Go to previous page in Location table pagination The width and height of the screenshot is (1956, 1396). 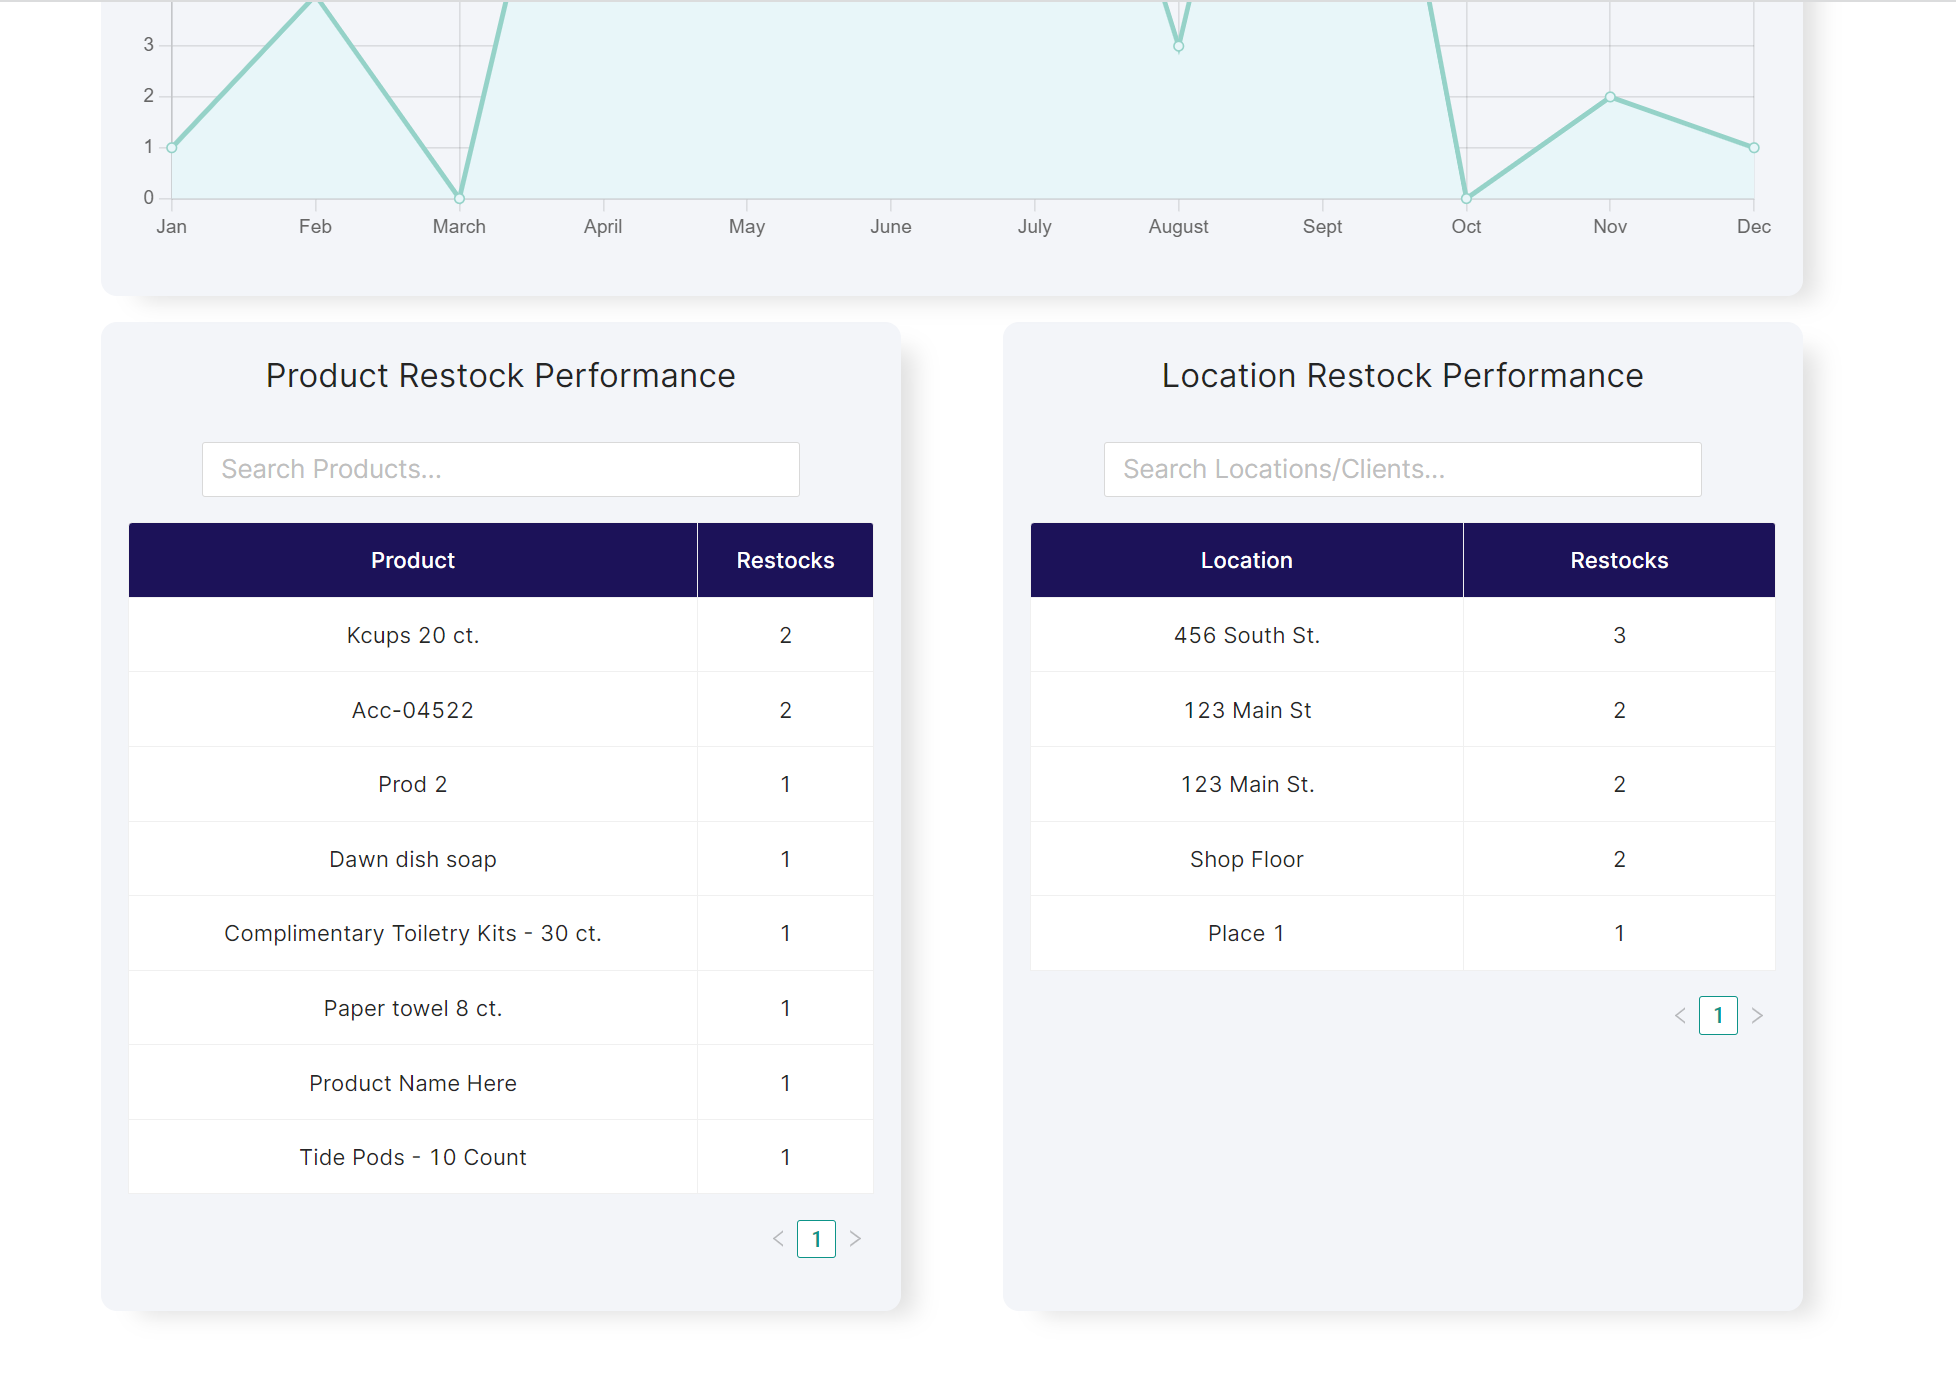[1680, 1016]
